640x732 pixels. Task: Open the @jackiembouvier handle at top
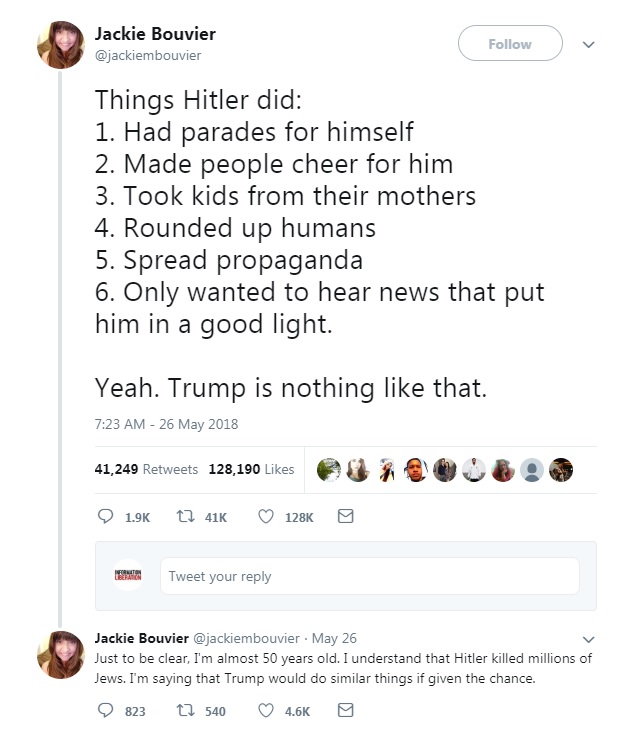coord(147,55)
